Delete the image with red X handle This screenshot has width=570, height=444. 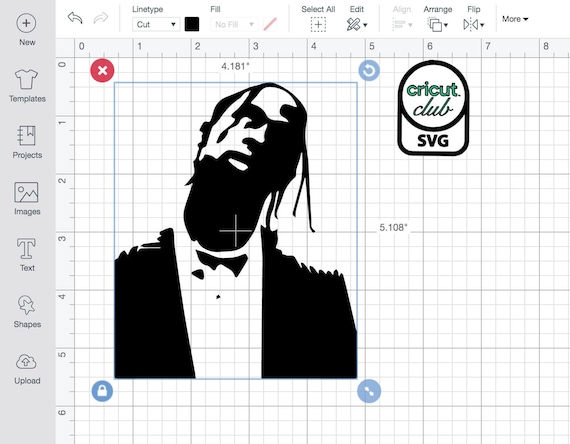click(x=102, y=71)
